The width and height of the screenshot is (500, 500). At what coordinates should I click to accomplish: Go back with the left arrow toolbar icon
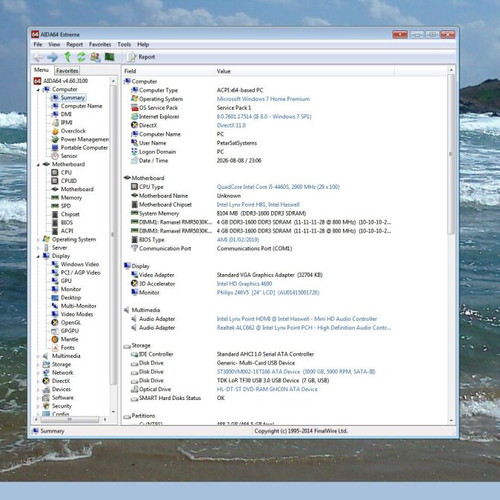pyautogui.click(x=38, y=57)
